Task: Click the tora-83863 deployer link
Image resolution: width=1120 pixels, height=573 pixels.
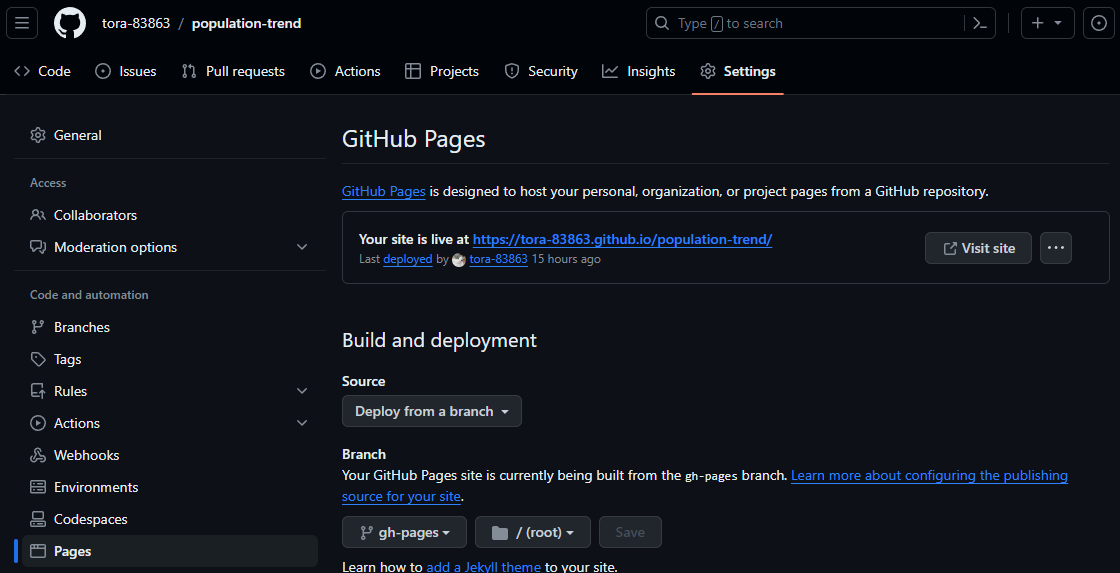Action: 499,259
